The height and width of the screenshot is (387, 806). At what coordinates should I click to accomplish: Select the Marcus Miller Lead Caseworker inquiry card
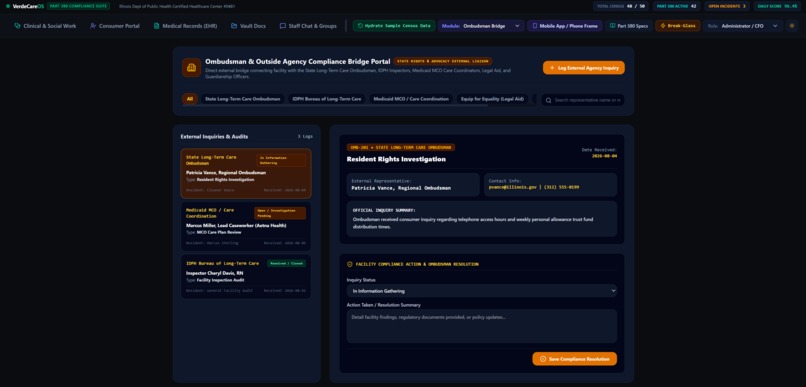246,227
